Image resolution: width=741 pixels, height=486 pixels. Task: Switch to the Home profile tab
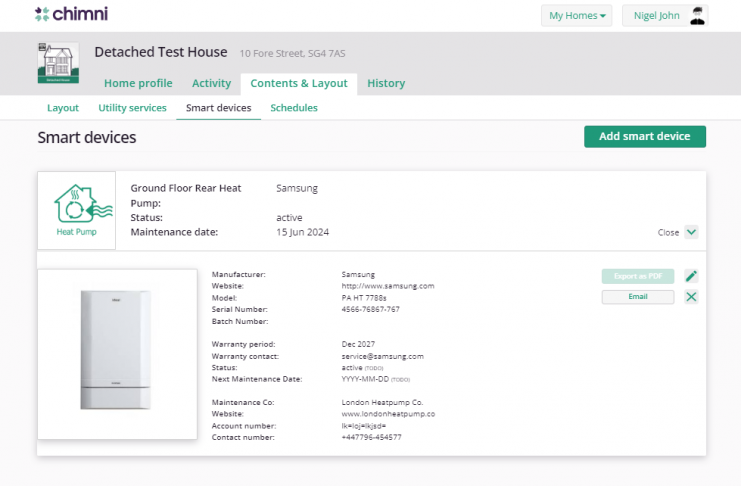138,84
